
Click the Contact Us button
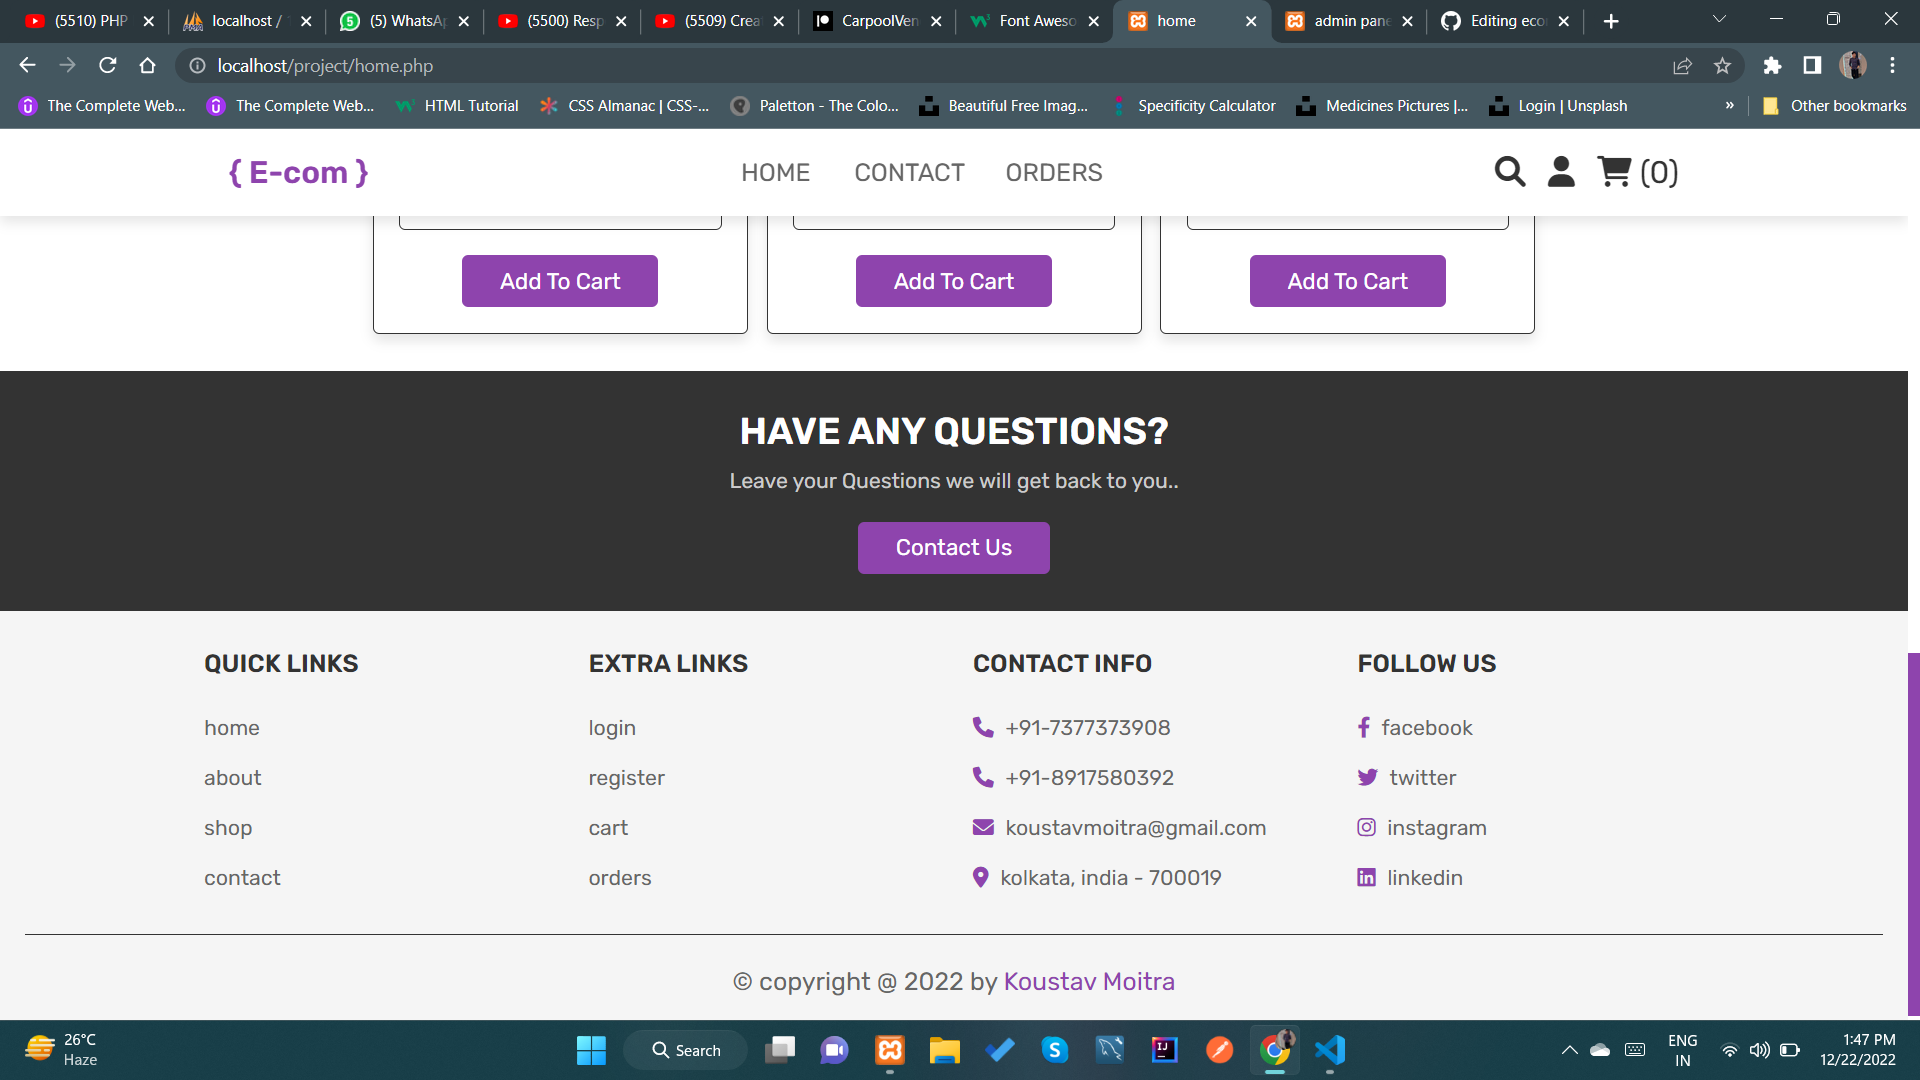click(954, 548)
